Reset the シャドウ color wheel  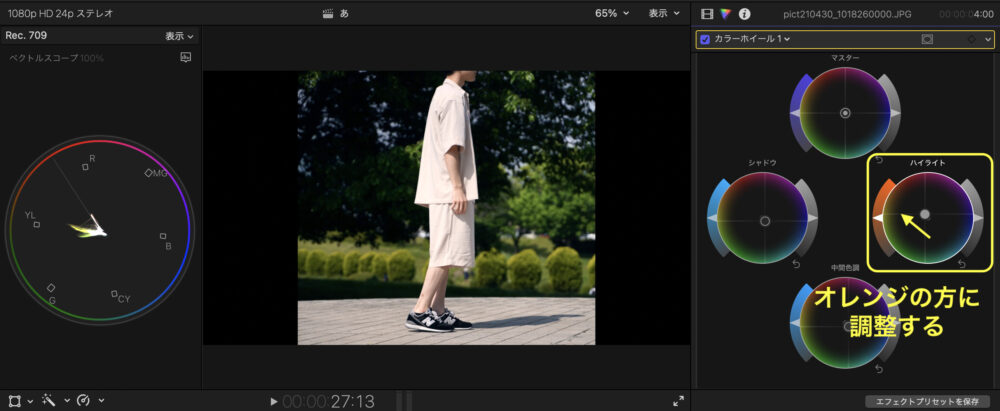point(796,264)
